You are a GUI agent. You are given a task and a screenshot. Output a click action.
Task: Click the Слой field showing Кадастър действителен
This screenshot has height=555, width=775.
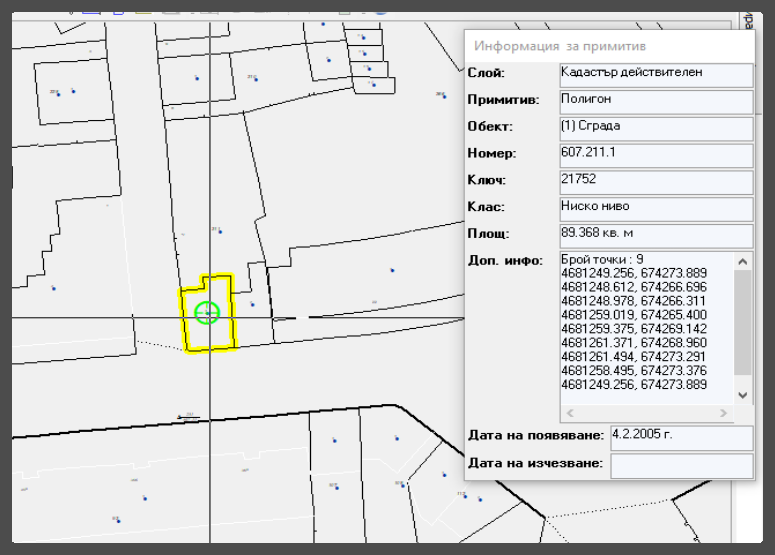pyautogui.click(x=655, y=74)
